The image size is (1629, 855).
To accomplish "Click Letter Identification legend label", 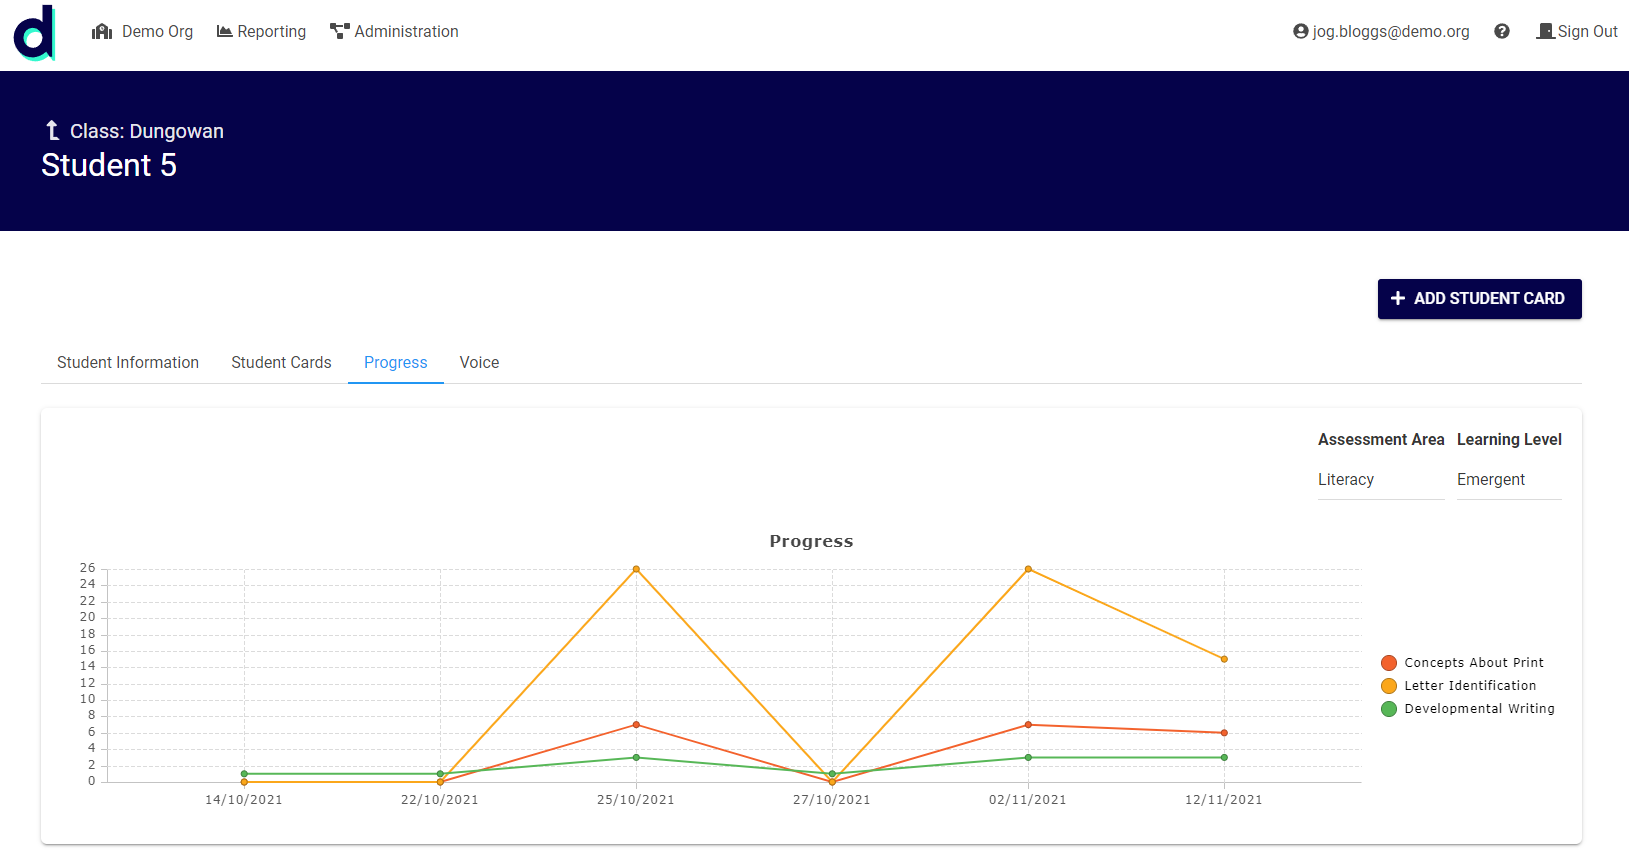I will [x=1470, y=686].
